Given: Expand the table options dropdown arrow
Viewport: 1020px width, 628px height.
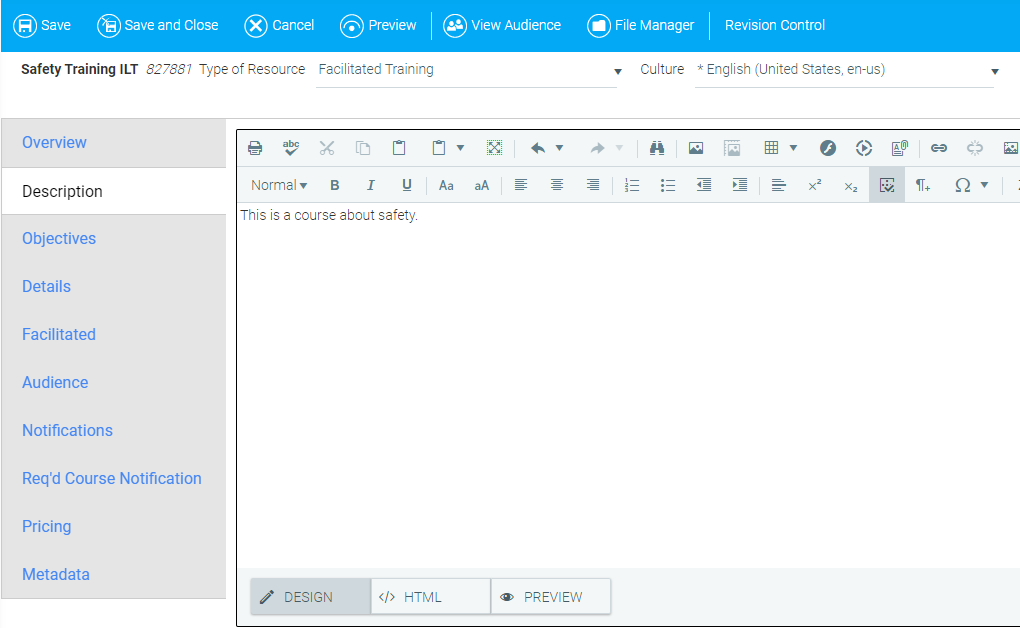Looking at the screenshot, I should click(794, 148).
